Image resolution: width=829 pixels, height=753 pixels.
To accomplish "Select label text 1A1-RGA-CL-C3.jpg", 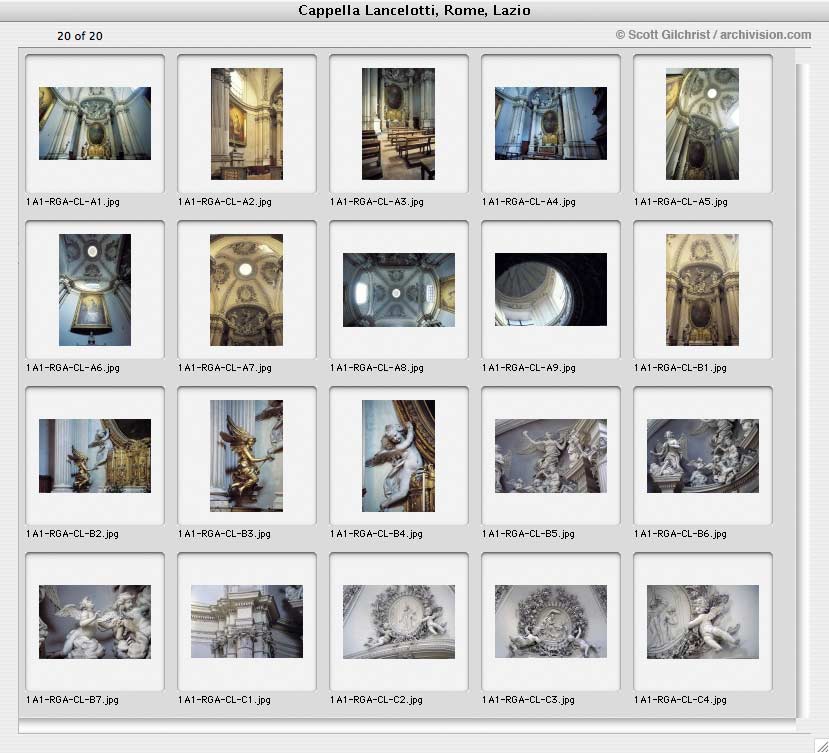I will pyautogui.click(x=528, y=700).
